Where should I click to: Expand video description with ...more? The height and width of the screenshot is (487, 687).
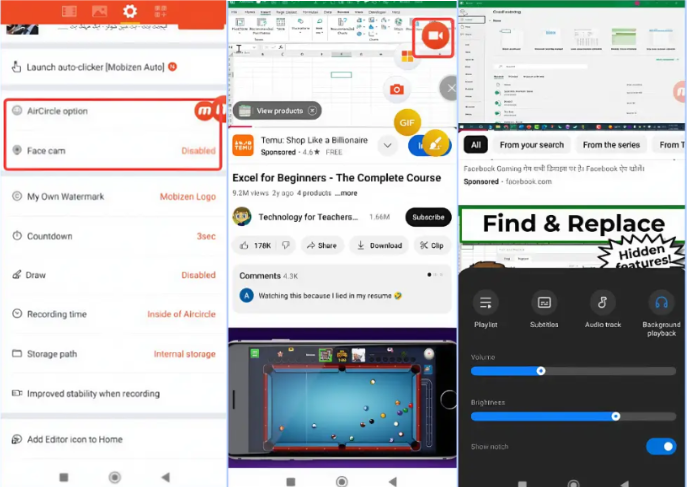(x=346, y=193)
